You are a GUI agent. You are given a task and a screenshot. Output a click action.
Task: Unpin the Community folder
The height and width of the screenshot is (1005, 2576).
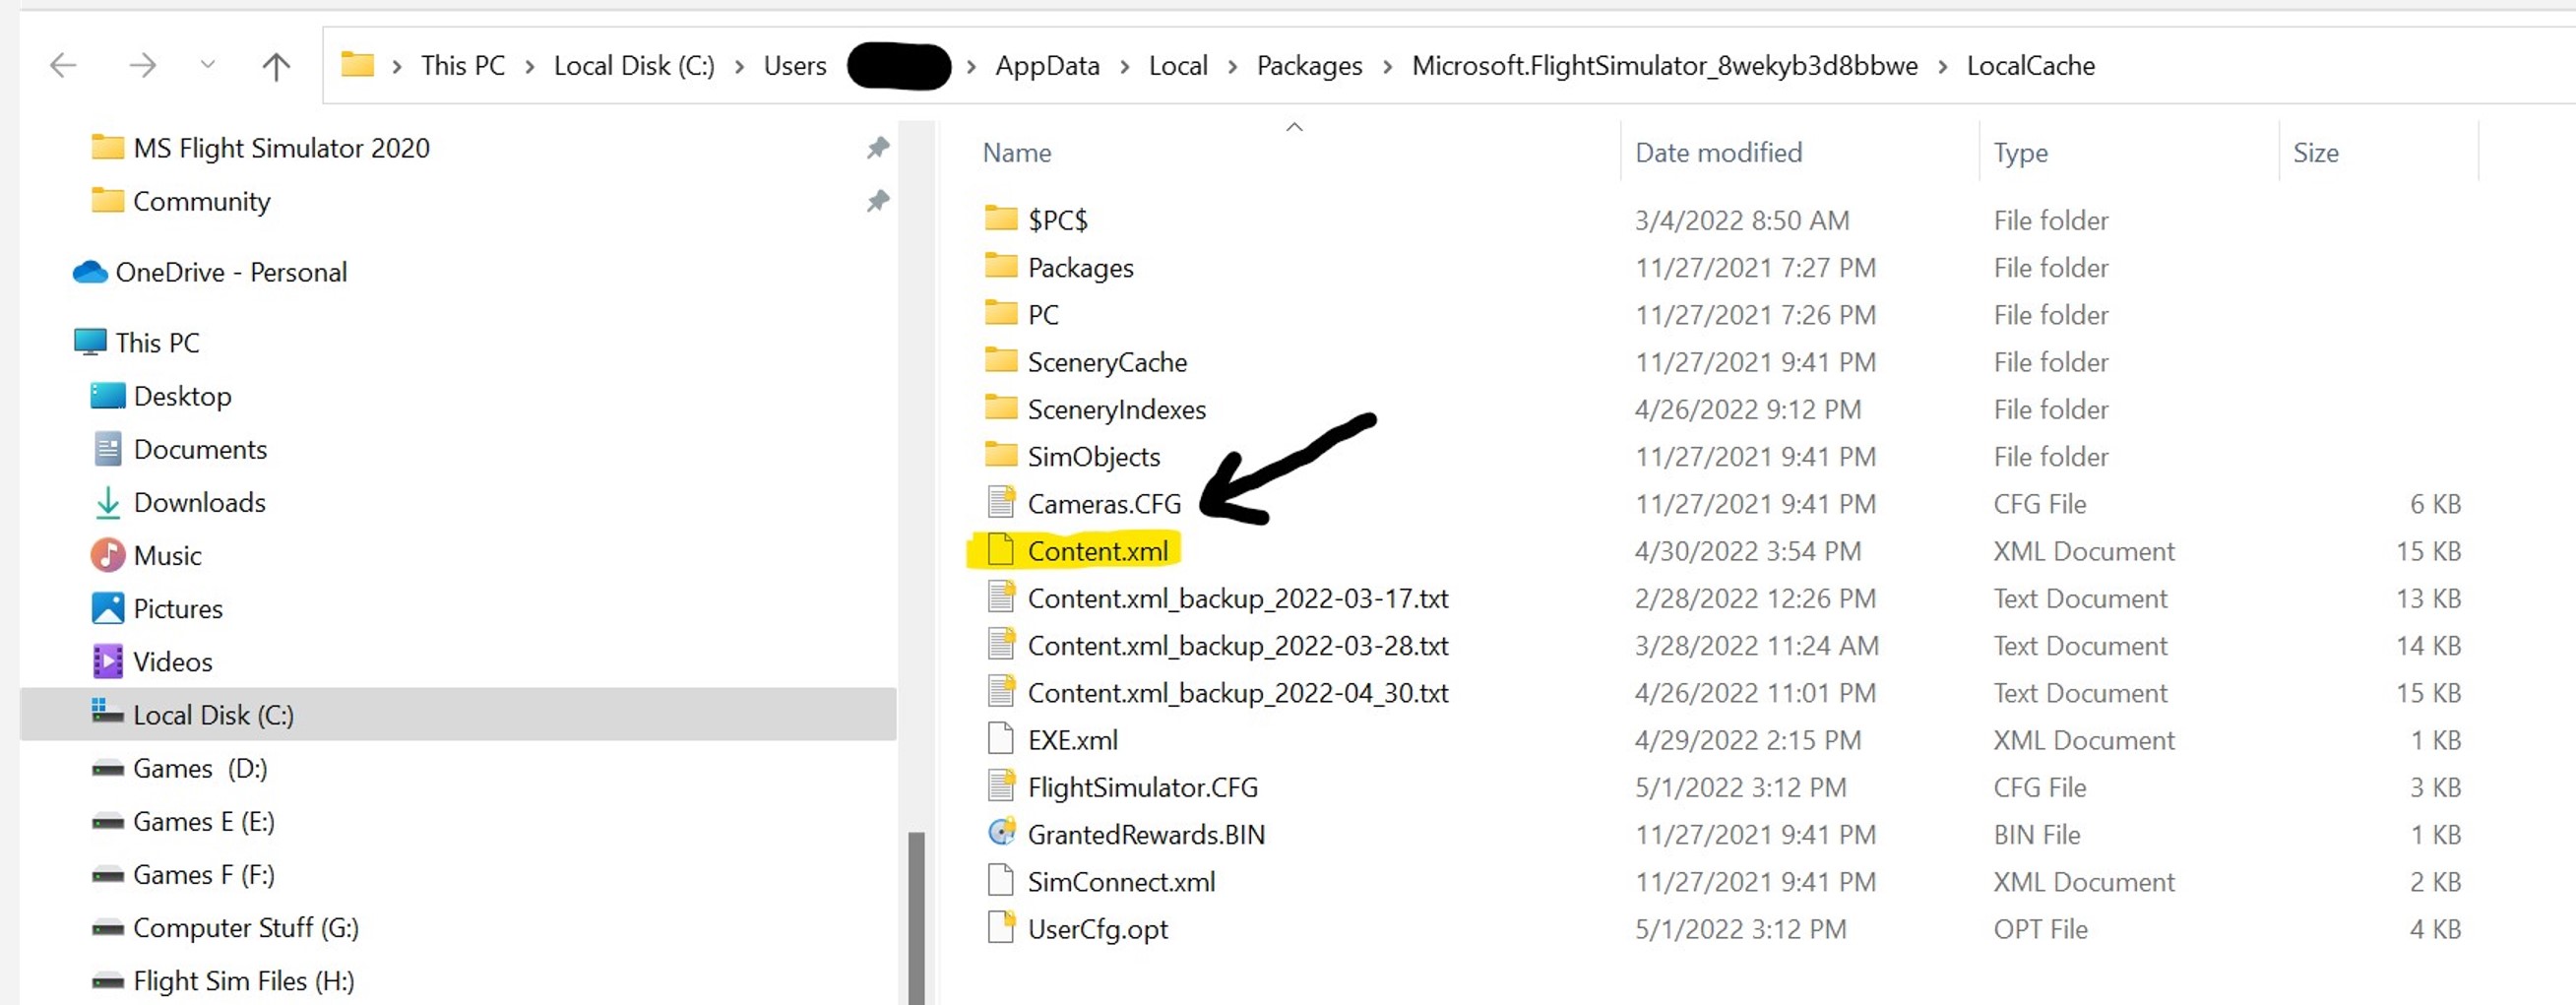coord(877,201)
